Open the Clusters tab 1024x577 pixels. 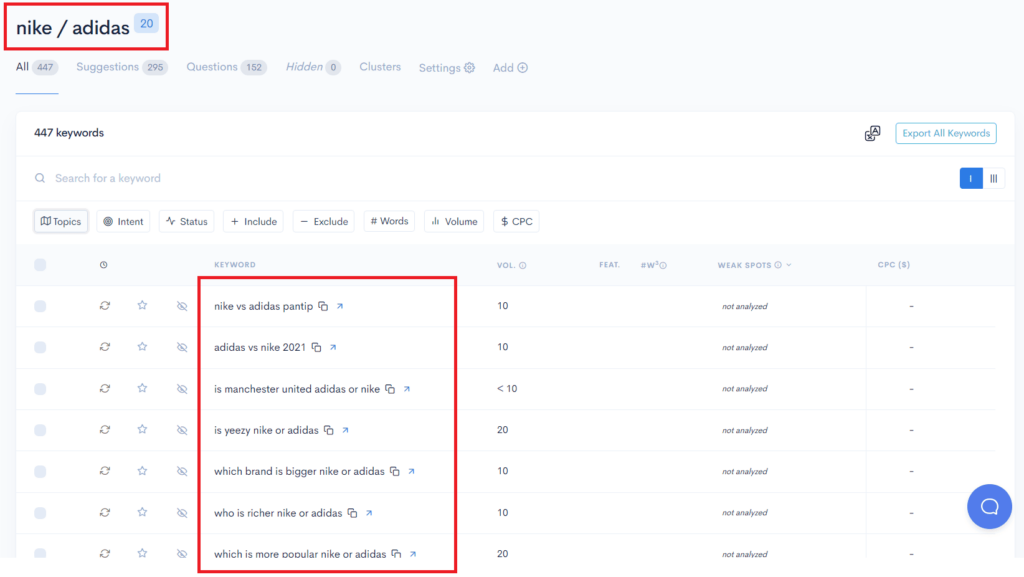(x=380, y=67)
